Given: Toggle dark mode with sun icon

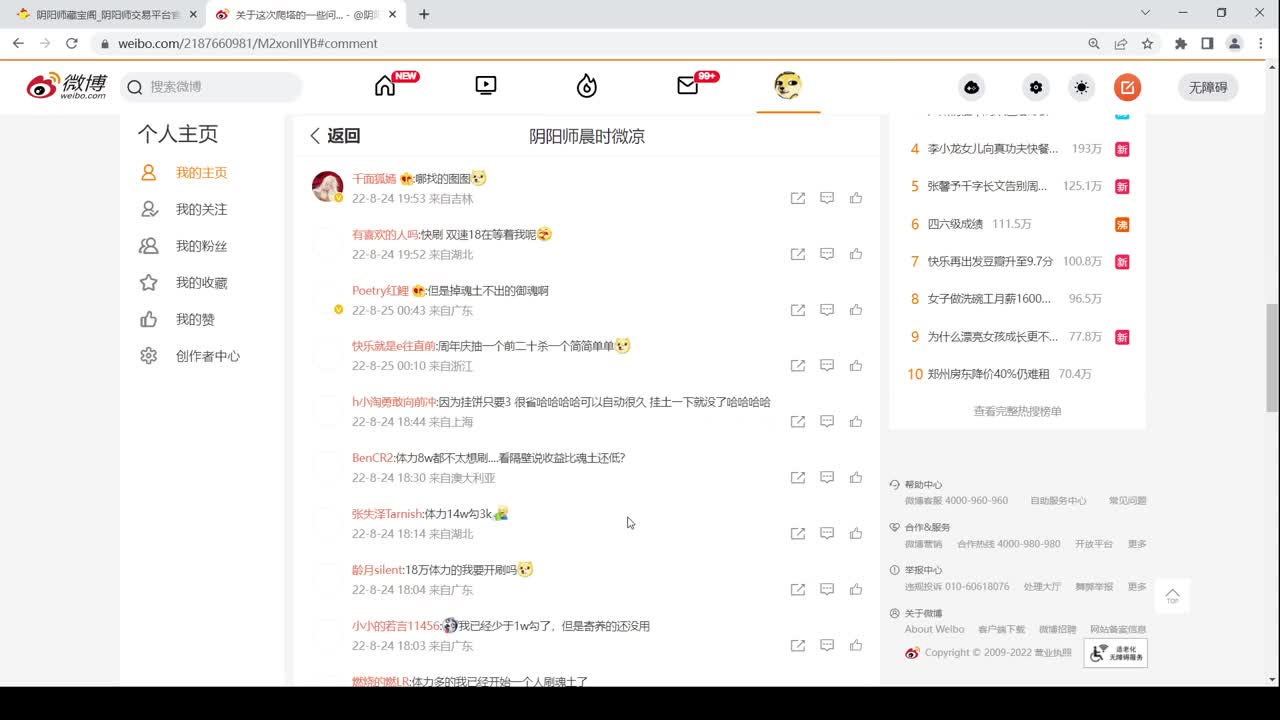Looking at the screenshot, I should click(x=1081, y=87).
